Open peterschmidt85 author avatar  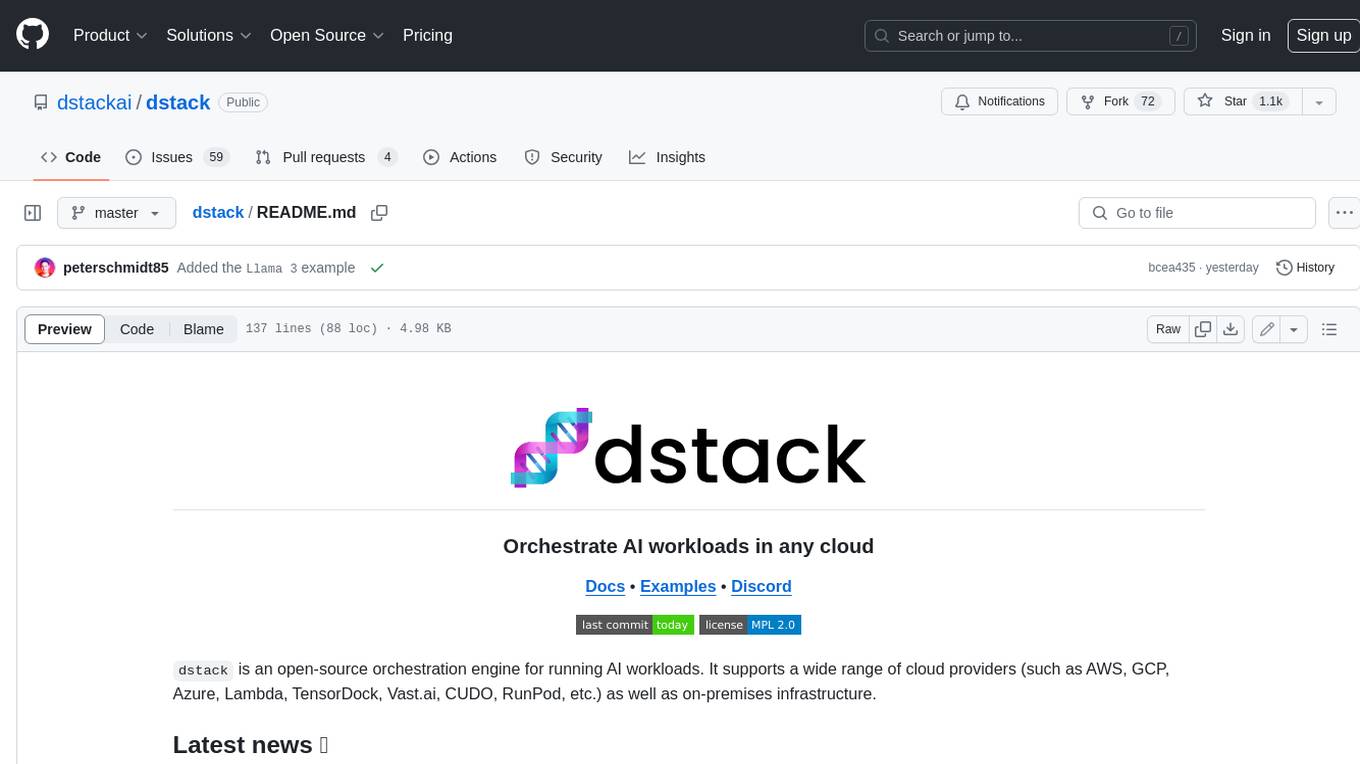(45, 268)
